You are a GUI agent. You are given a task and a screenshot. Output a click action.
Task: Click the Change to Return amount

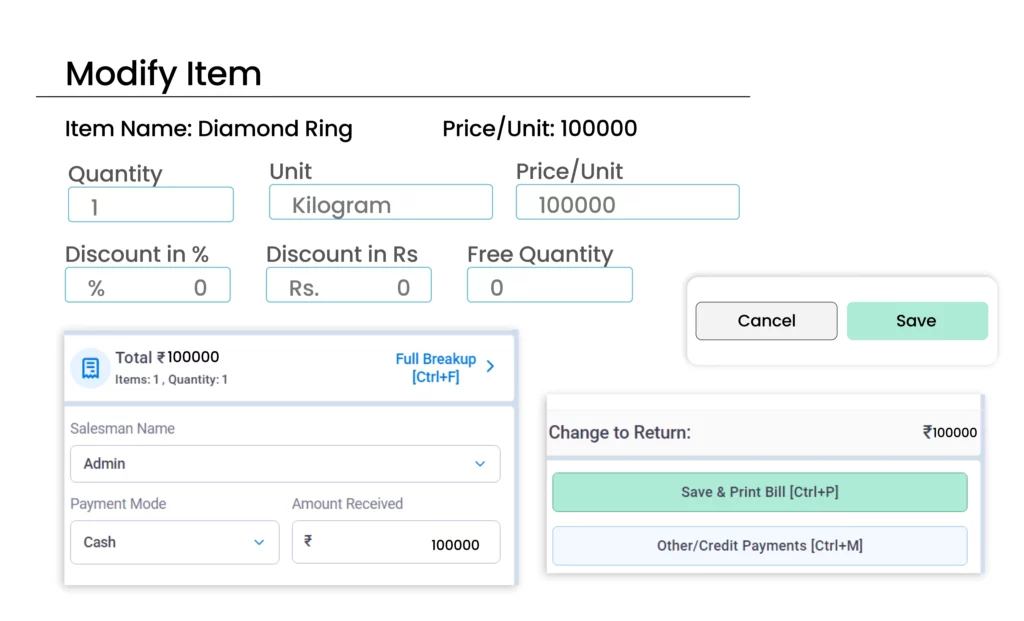[x=949, y=433]
